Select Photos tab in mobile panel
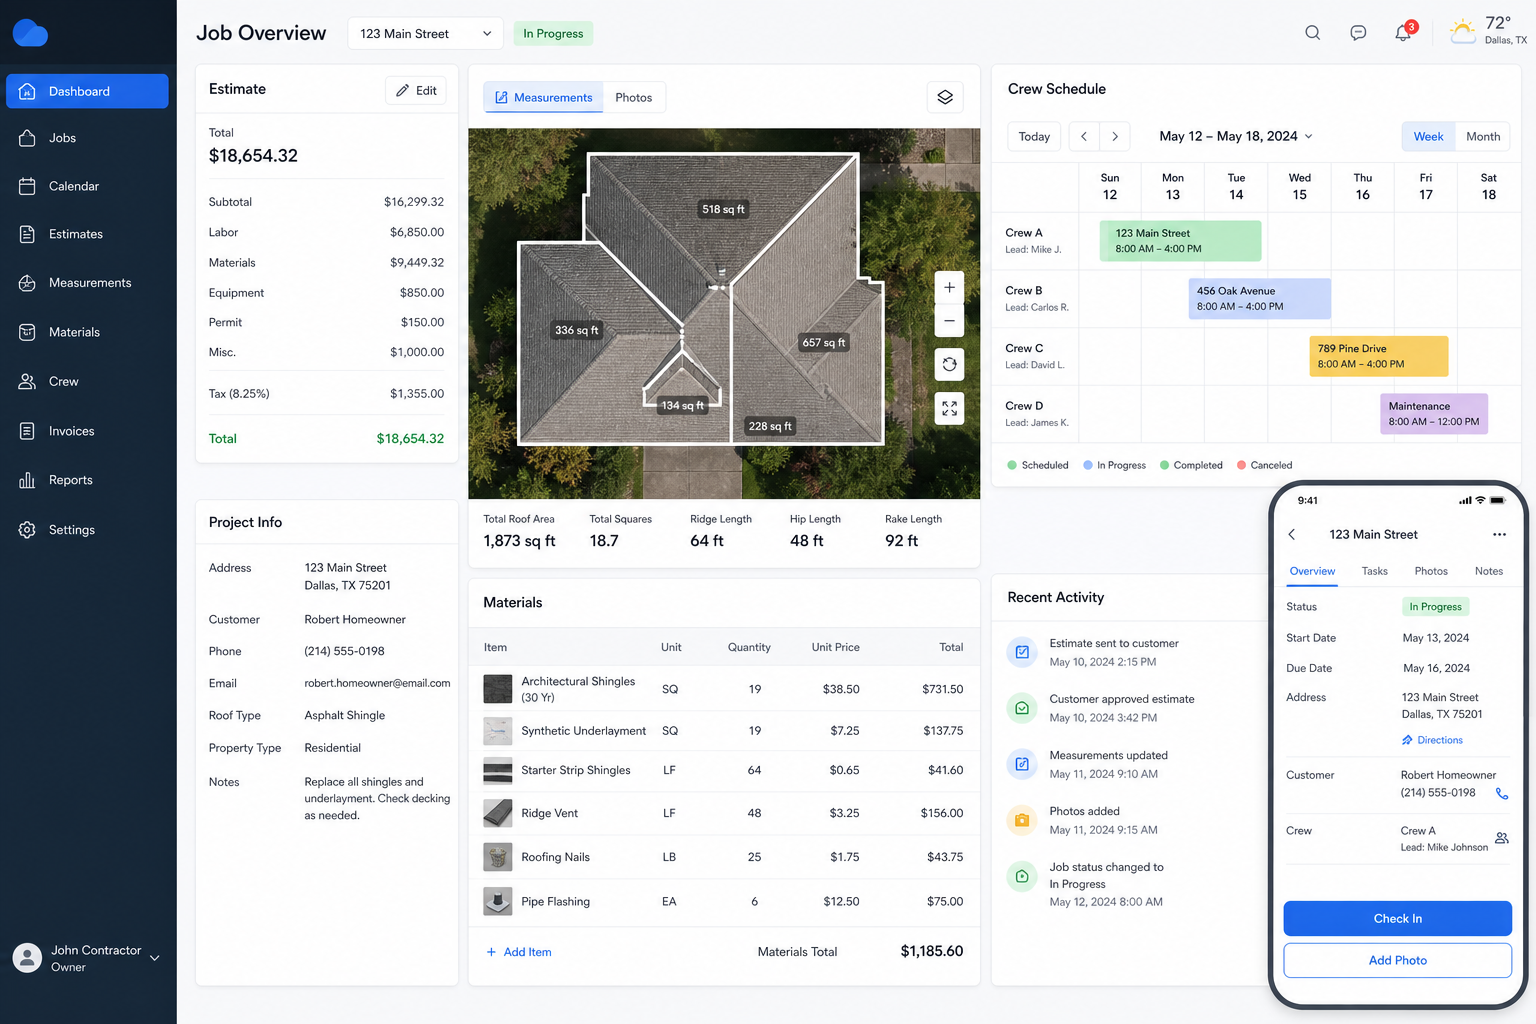Image resolution: width=1536 pixels, height=1024 pixels. [1431, 571]
